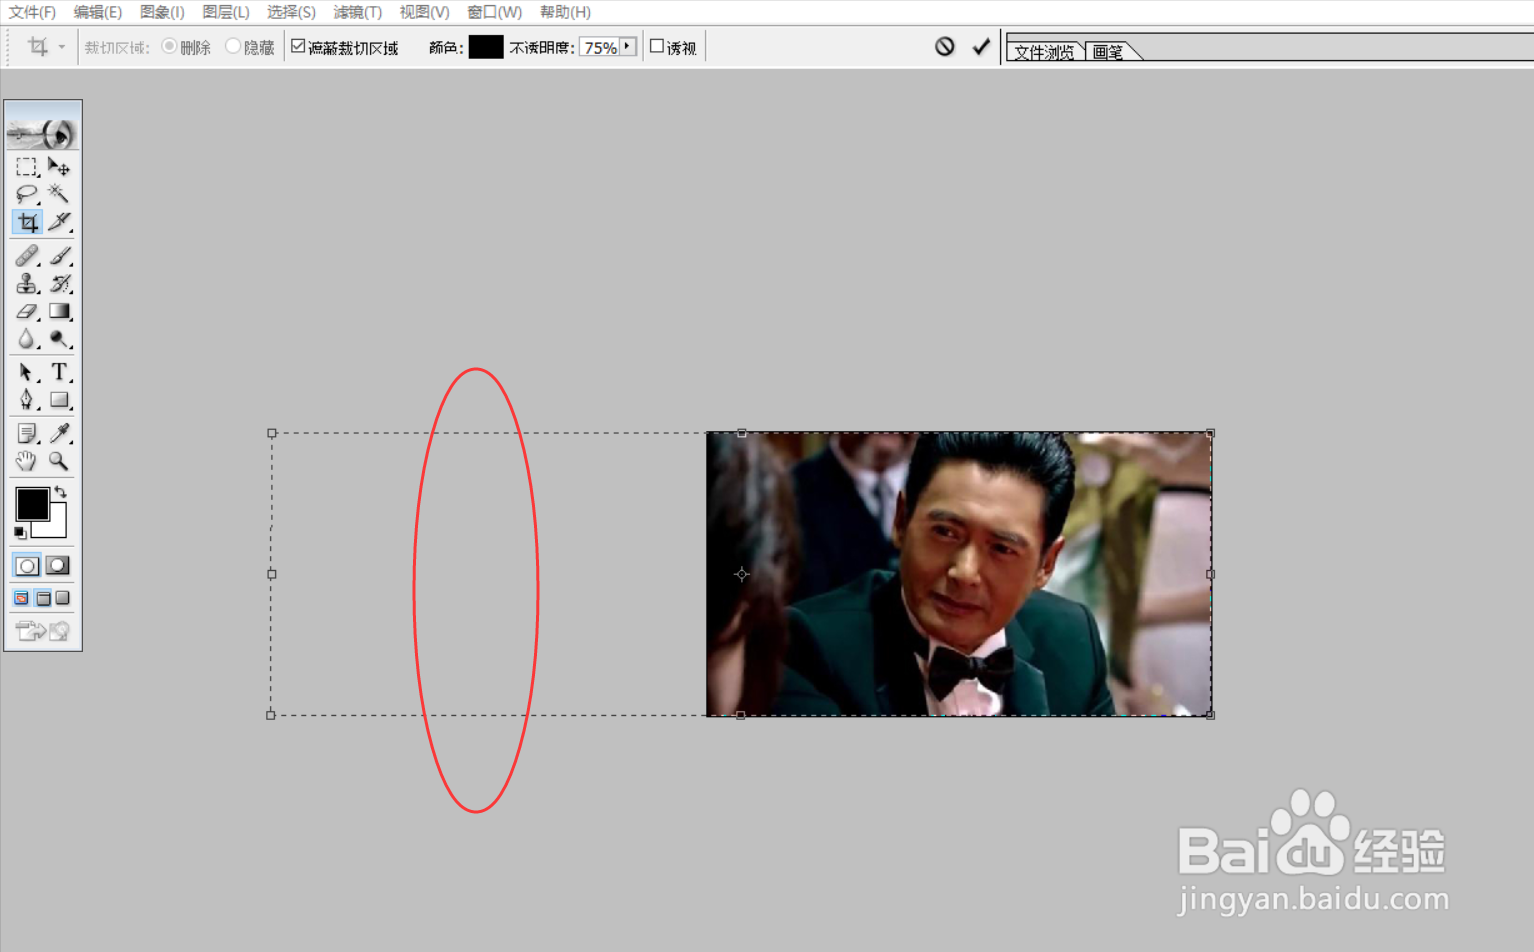Open the Layer menu
This screenshot has width=1534, height=952.
click(226, 12)
